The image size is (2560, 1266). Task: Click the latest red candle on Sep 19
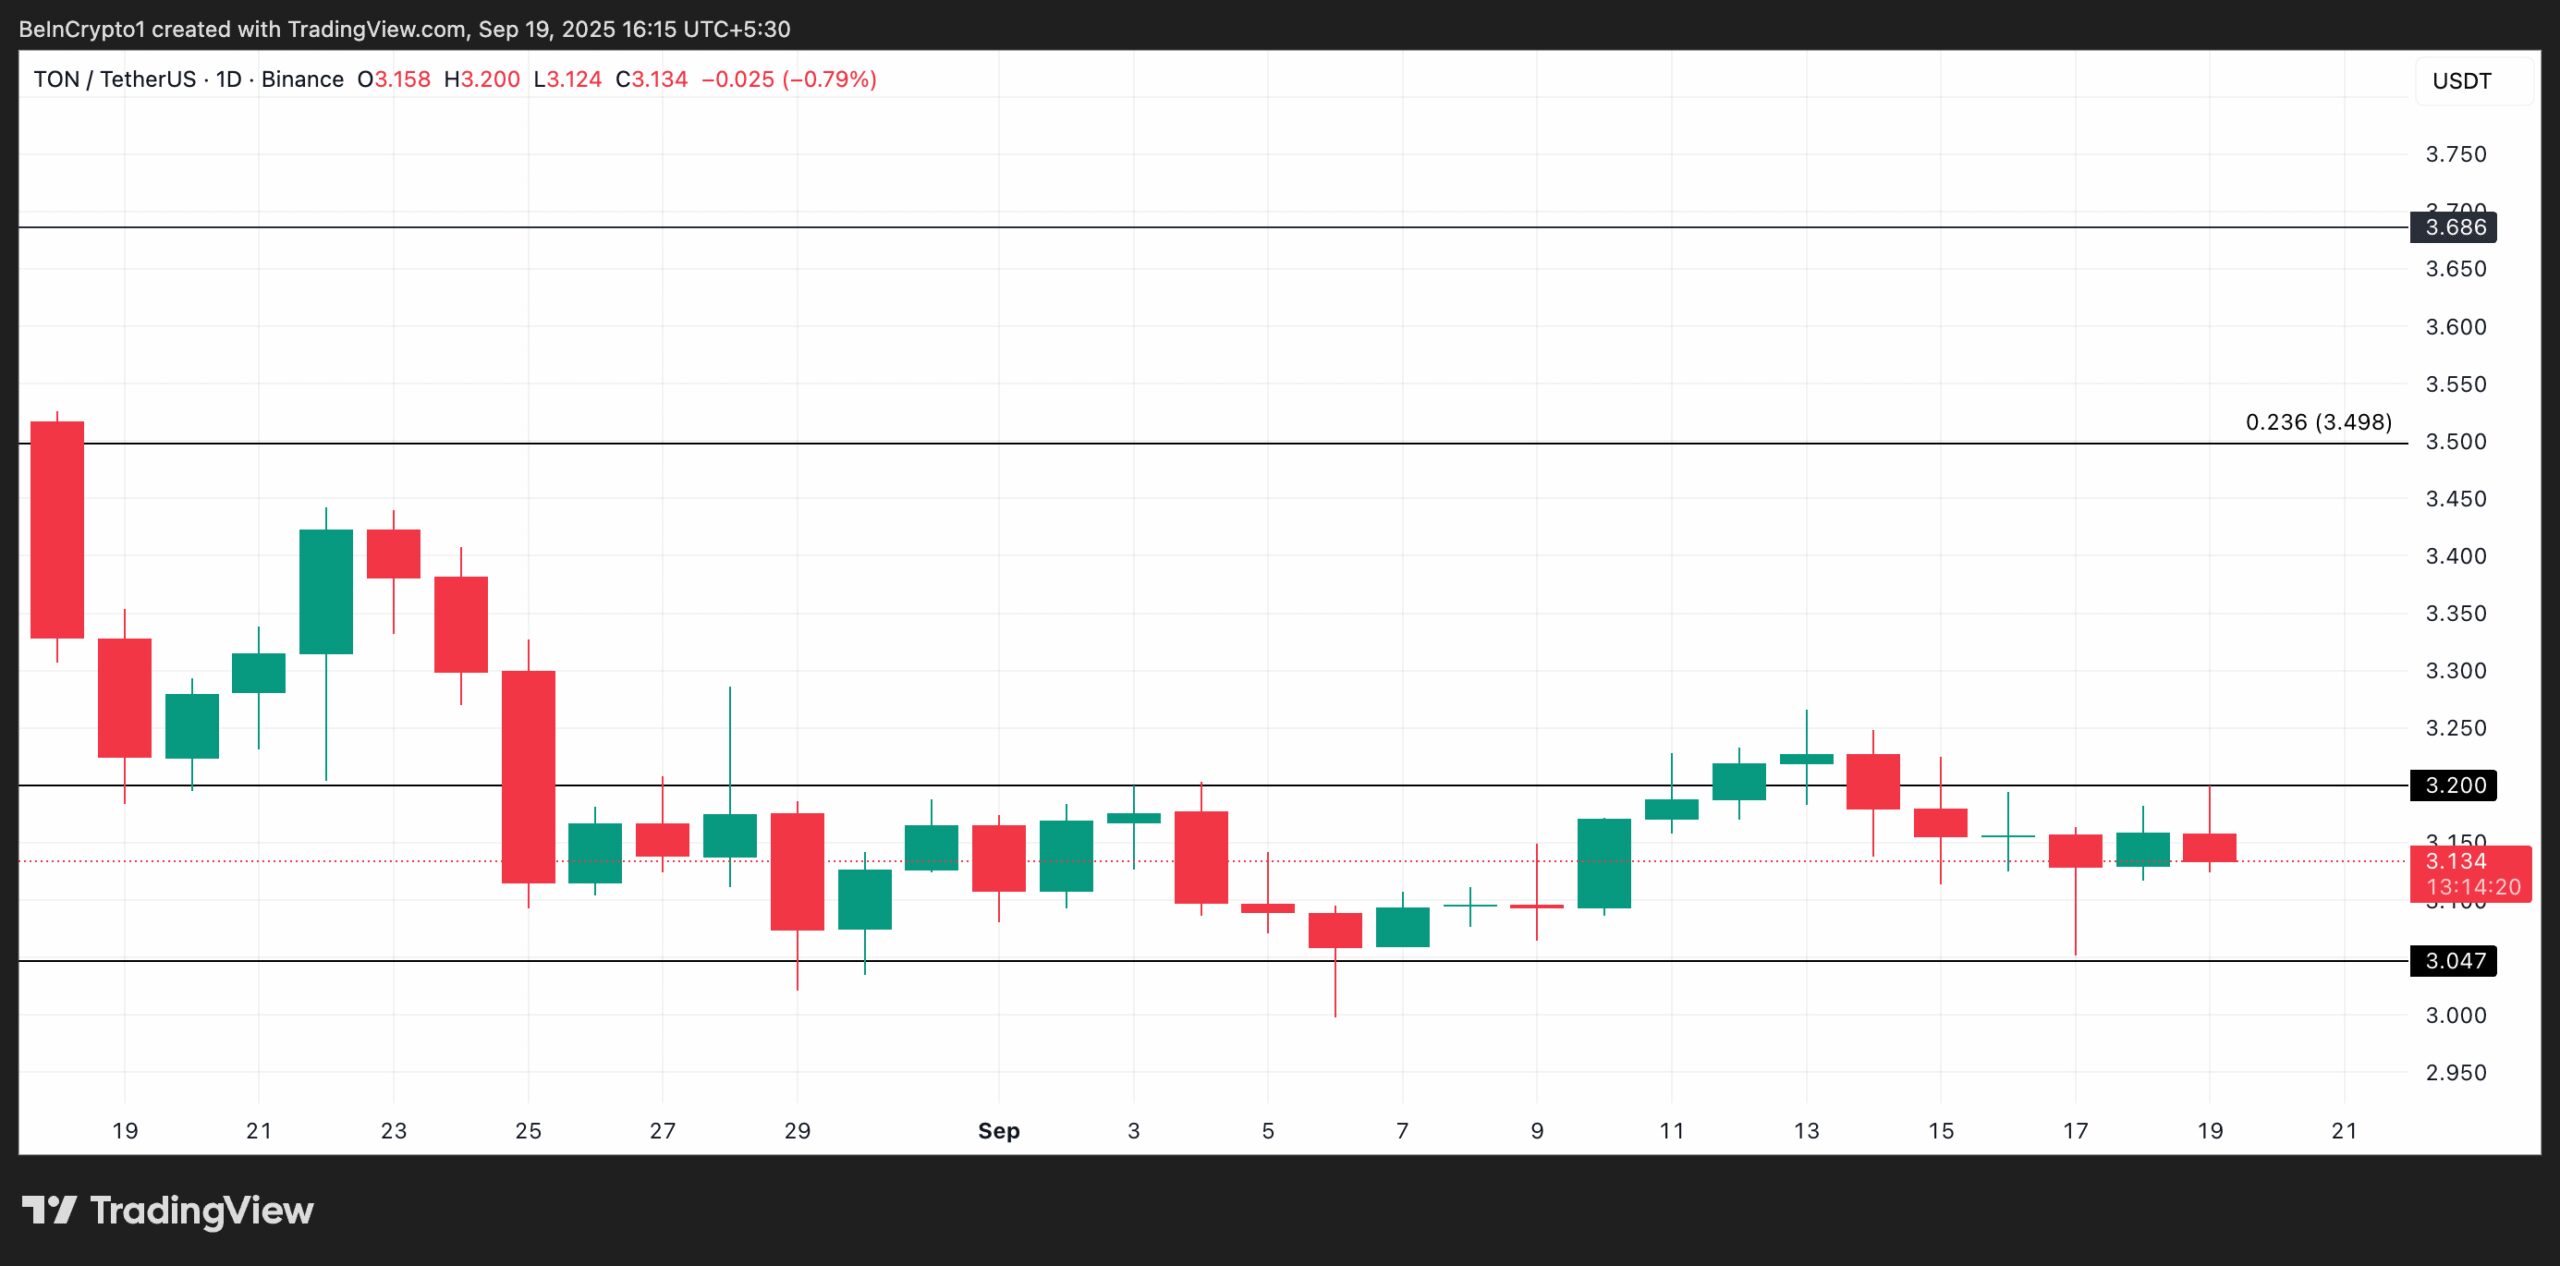[x=2209, y=847]
